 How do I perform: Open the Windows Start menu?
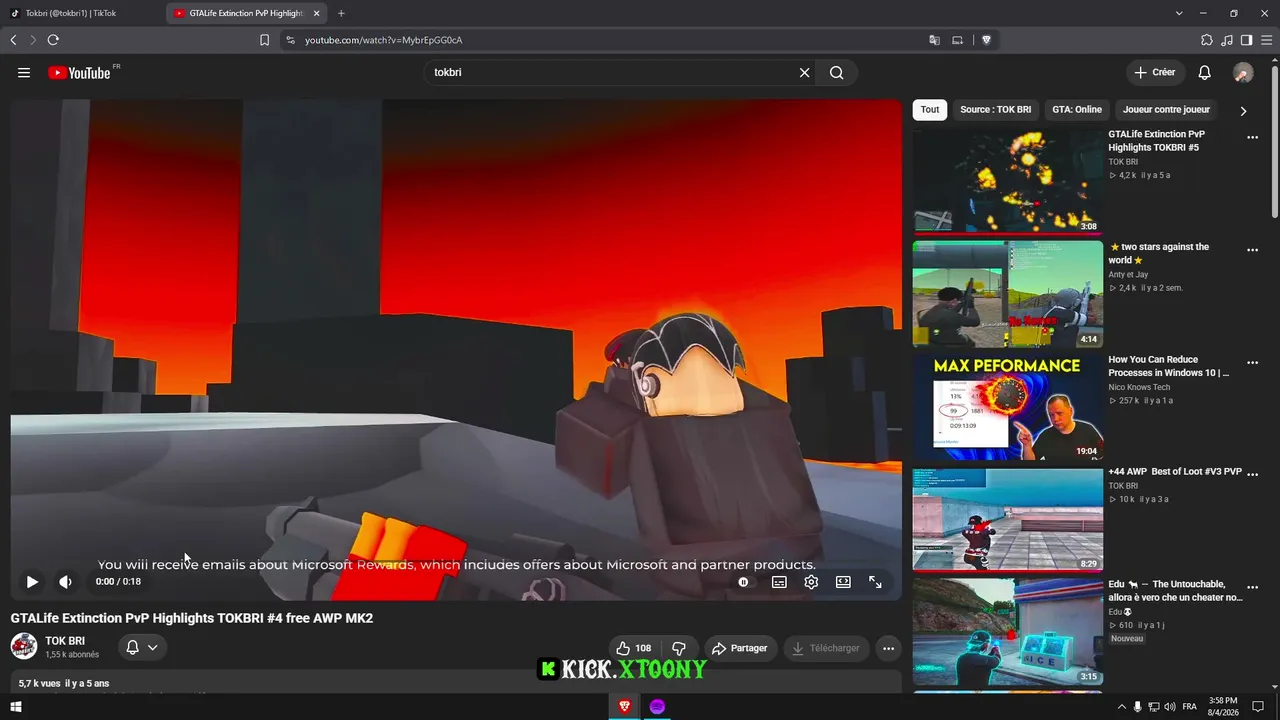(16, 707)
